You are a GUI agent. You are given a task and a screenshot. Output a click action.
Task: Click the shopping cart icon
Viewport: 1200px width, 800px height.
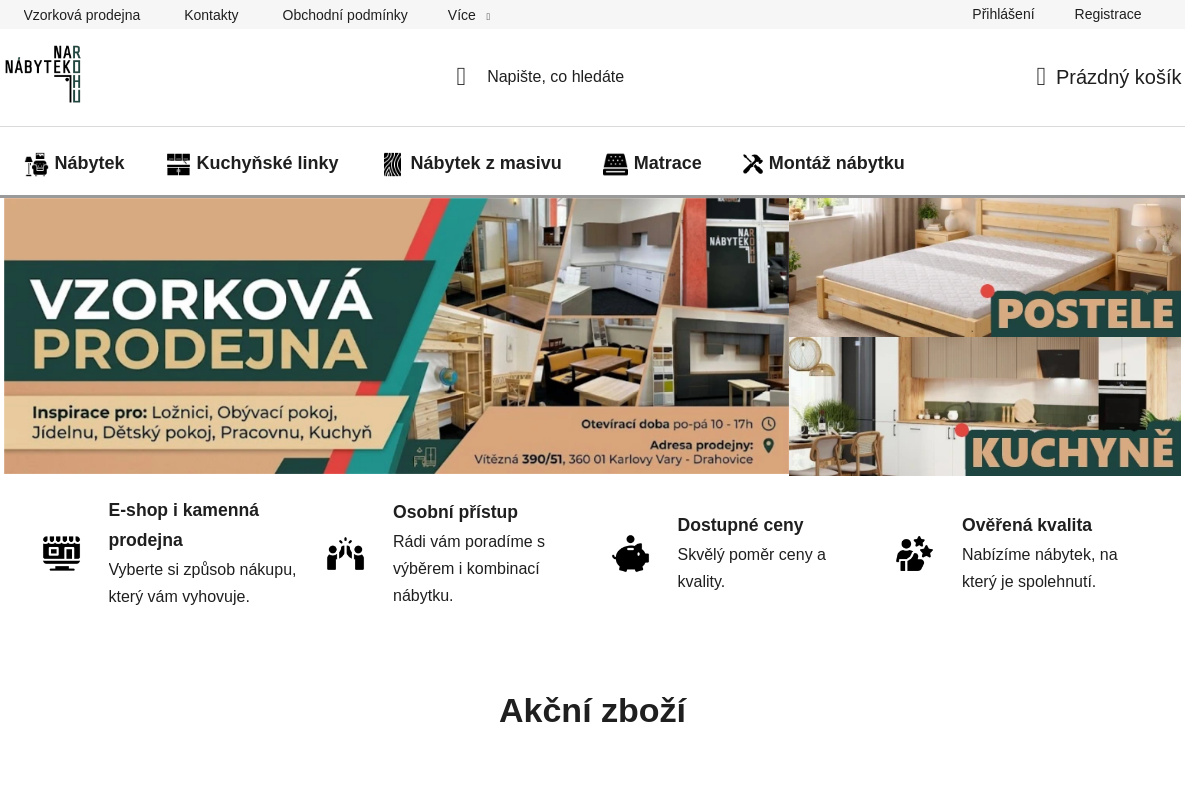pos(1041,77)
